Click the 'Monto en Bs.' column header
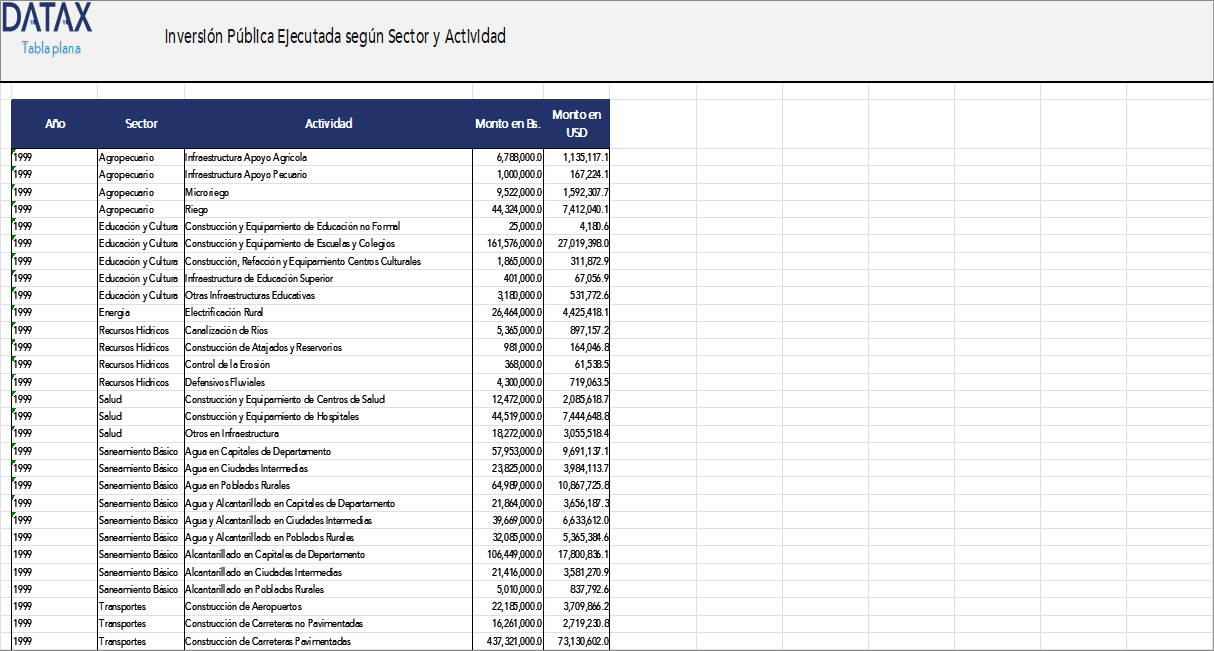The width and height of the screenshot is (1214, 651). pyautogui.click(x=508, y=124)
